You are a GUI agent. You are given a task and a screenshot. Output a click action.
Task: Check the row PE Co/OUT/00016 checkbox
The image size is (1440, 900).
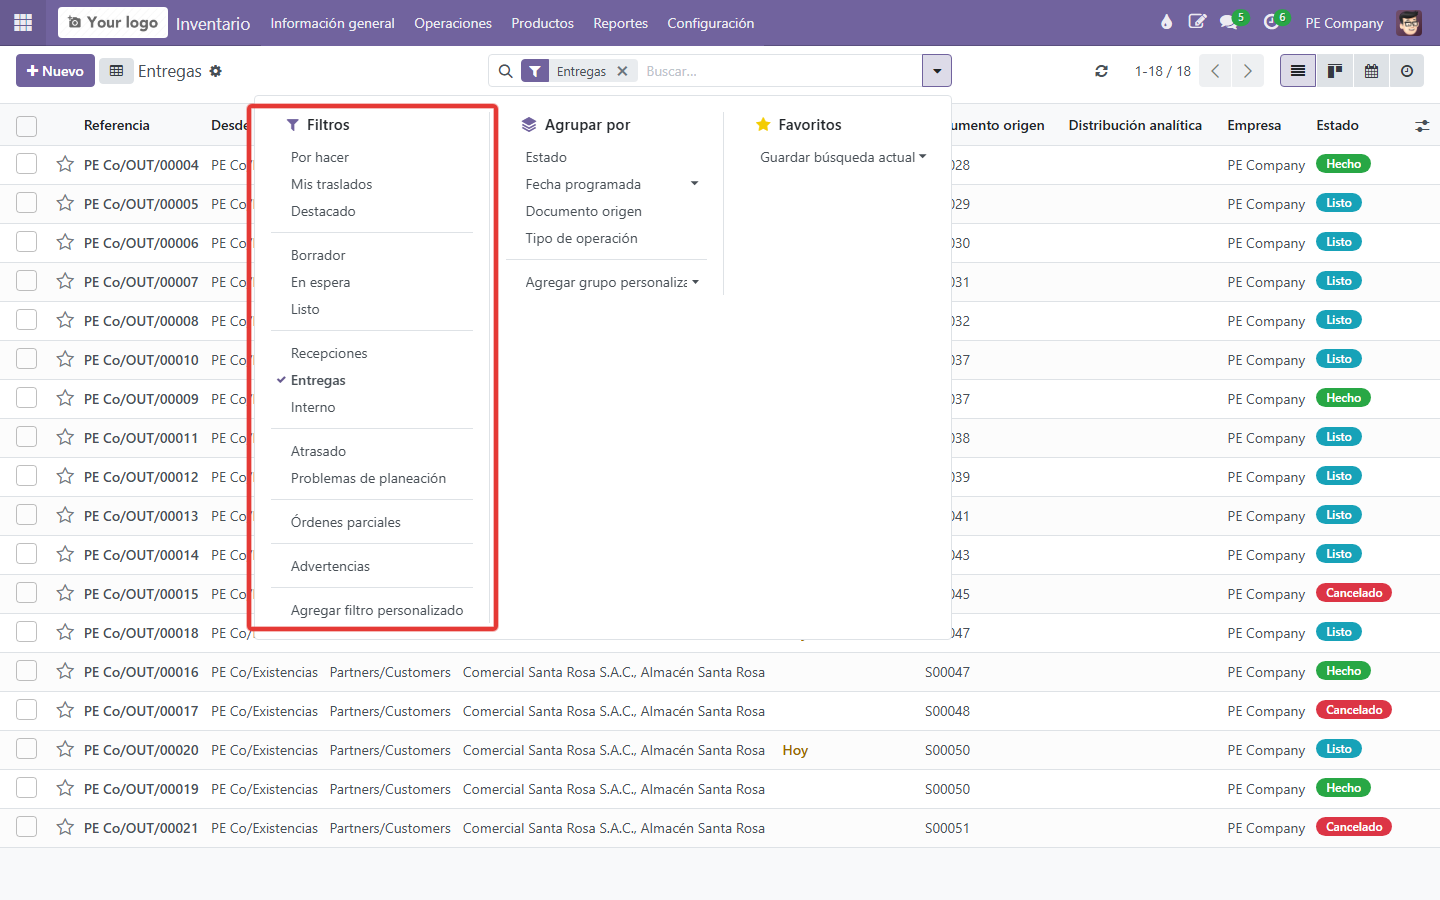coord(27,671)
